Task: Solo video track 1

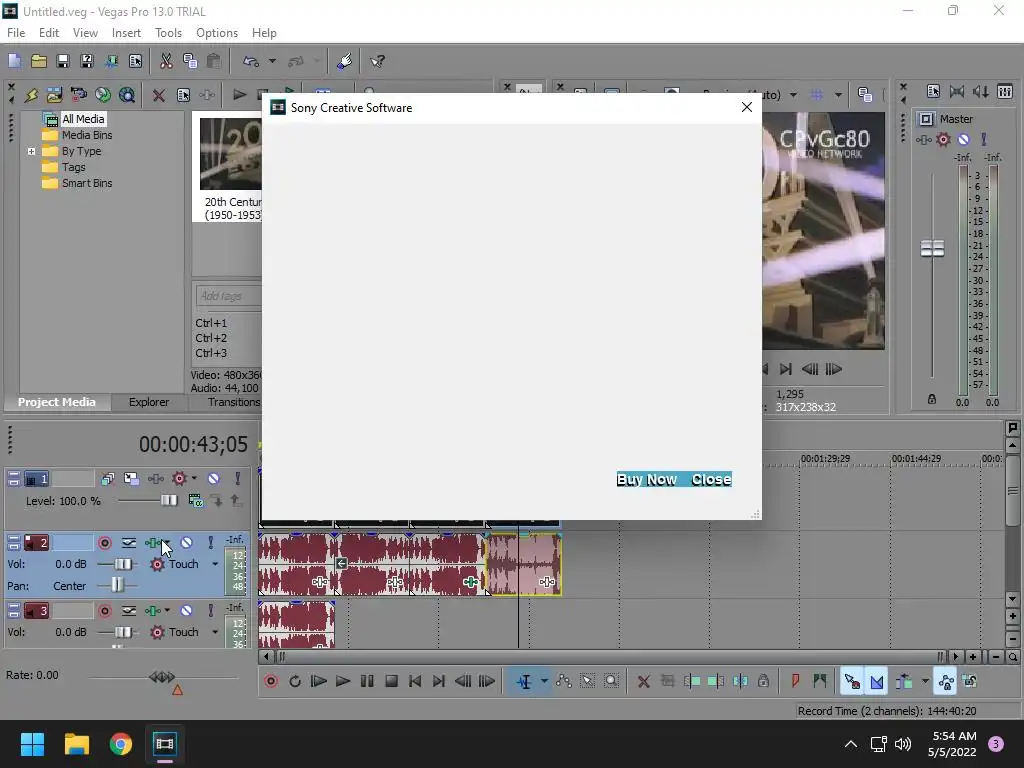Action: [238, 479]
